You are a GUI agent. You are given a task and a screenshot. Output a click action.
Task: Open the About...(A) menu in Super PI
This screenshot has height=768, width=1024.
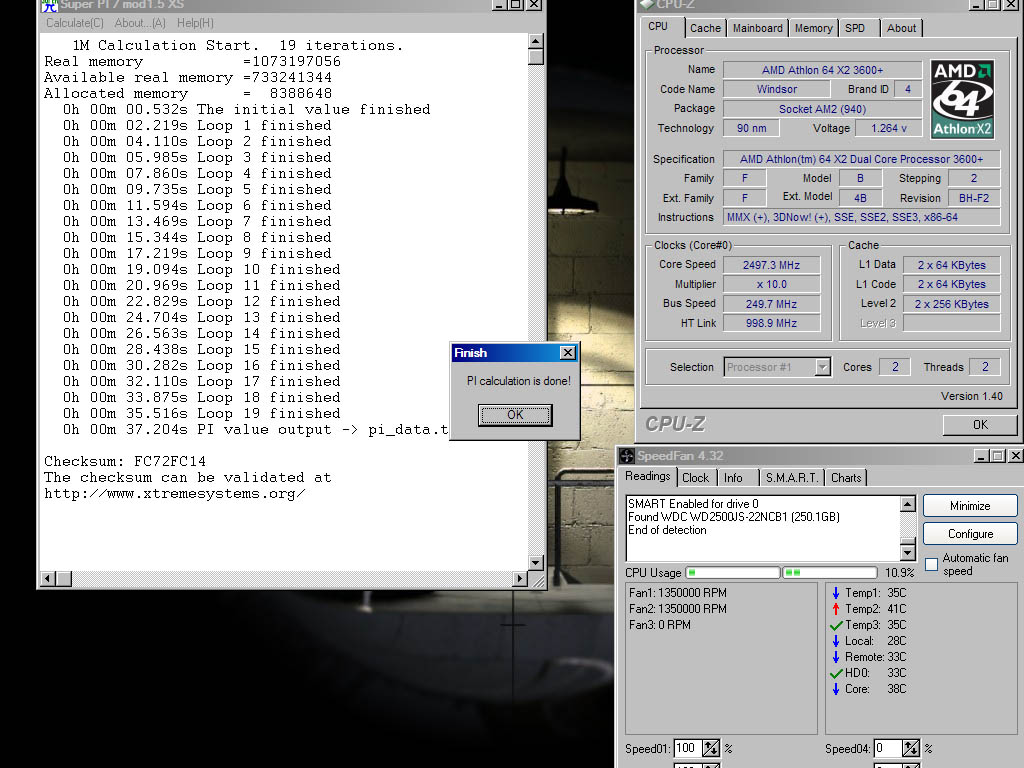coord(140,23)
